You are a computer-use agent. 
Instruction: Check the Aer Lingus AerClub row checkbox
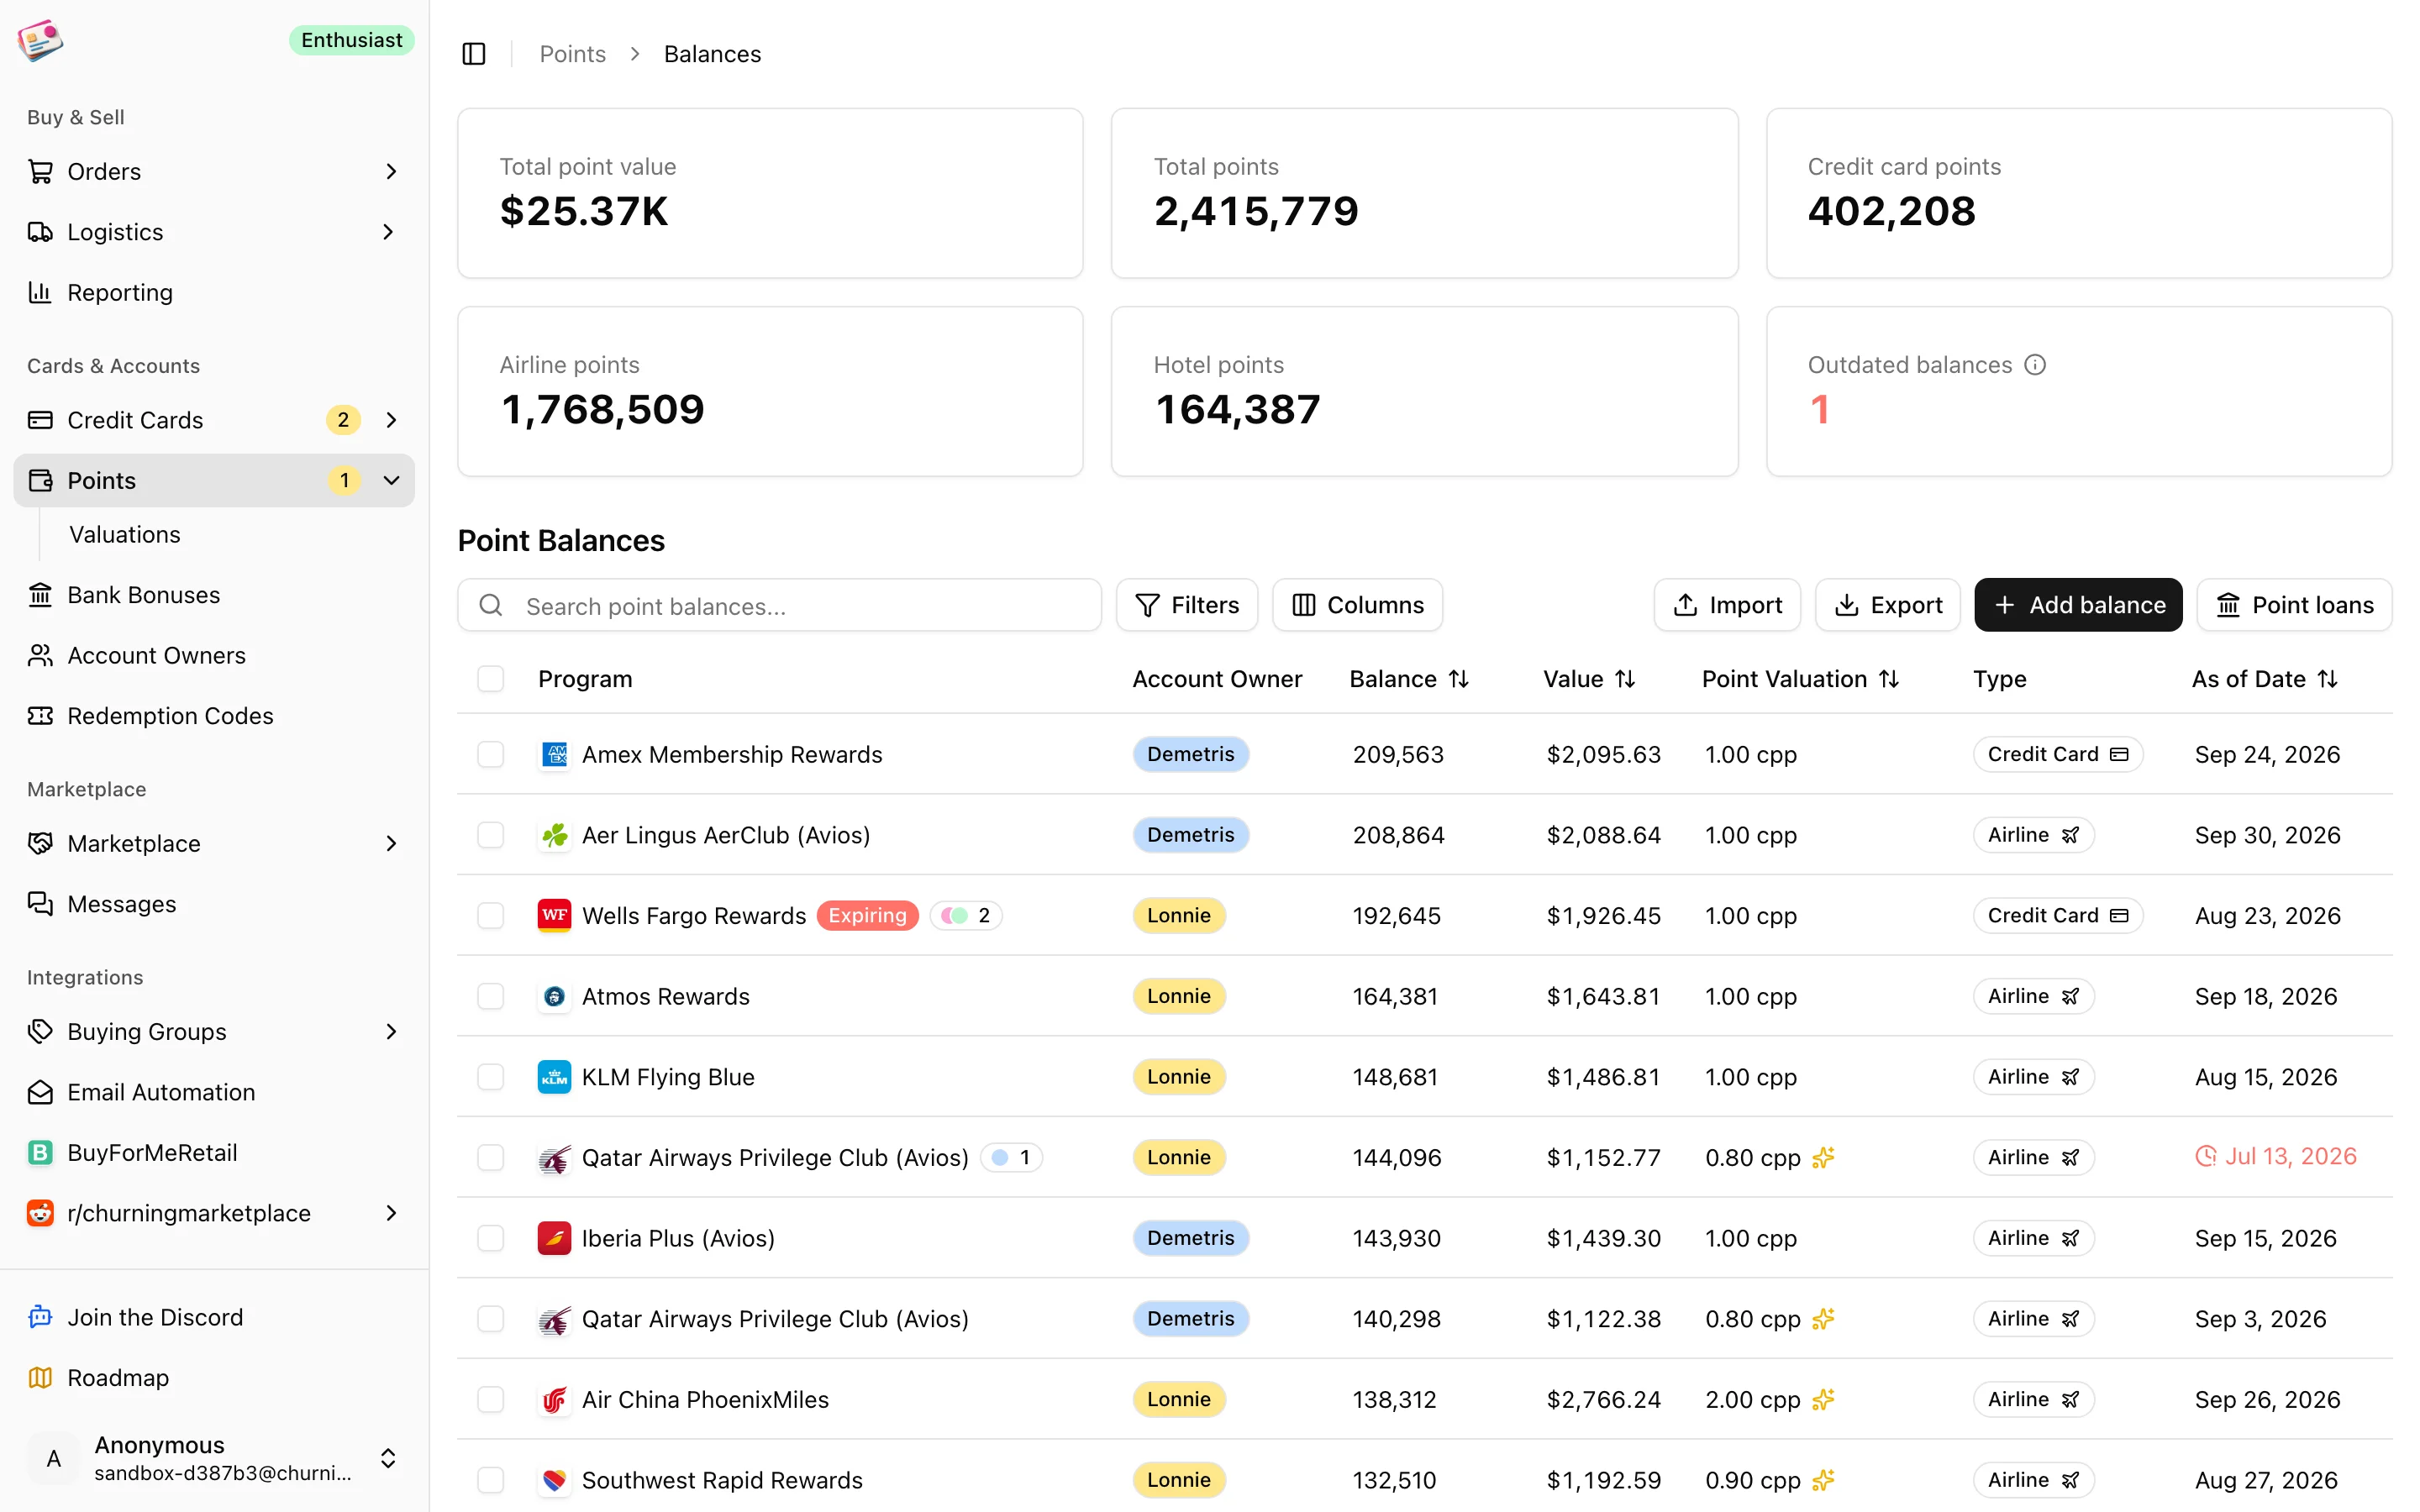(491, 835)
